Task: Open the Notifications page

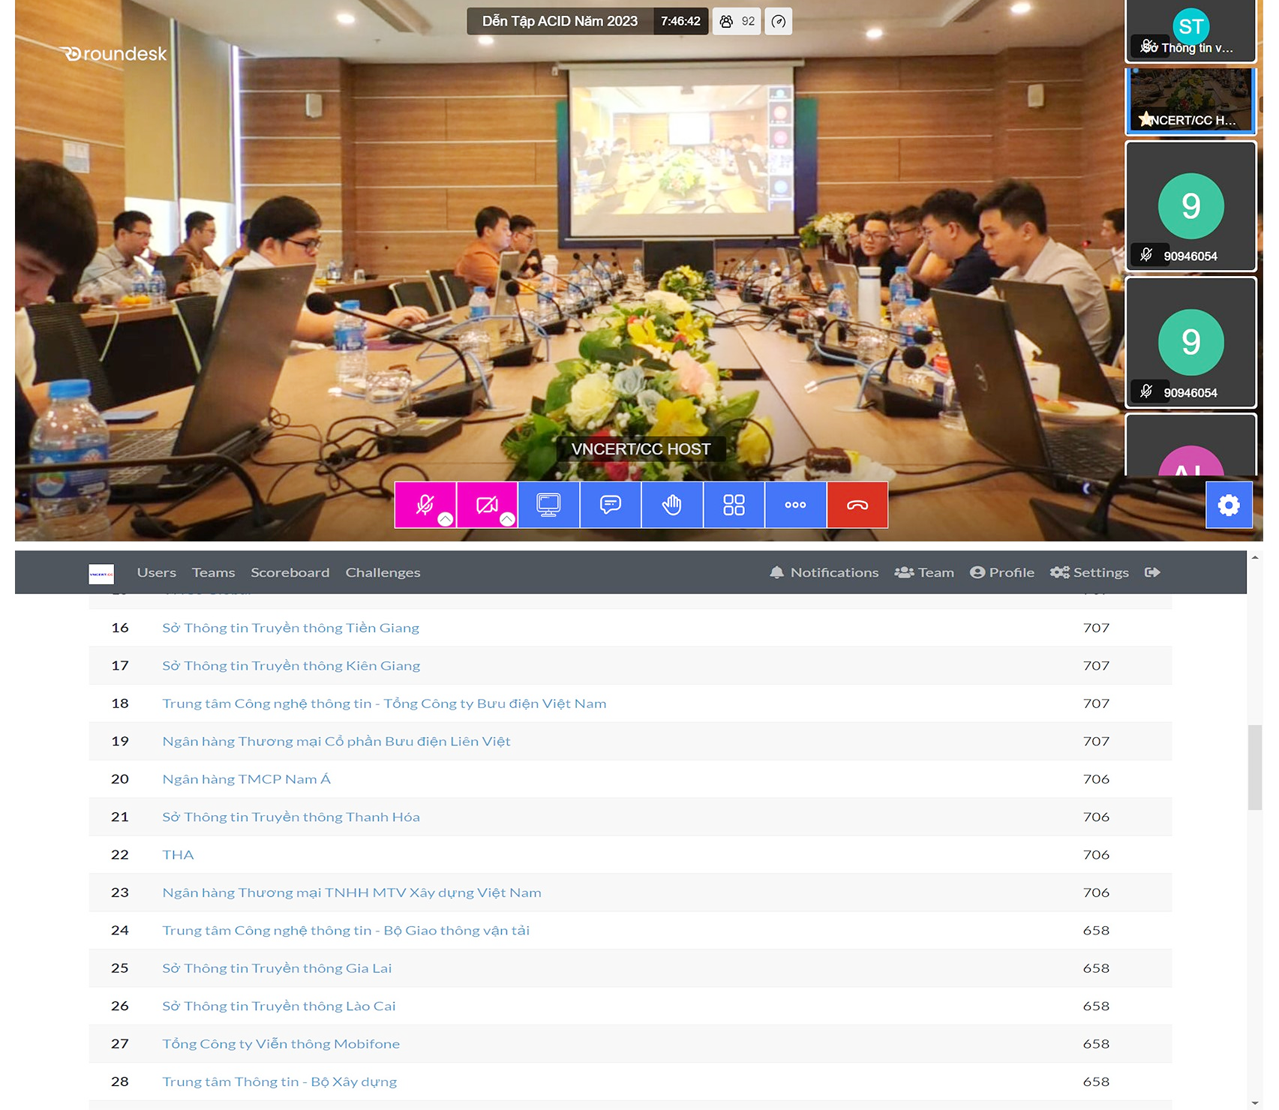Action: 824,572
